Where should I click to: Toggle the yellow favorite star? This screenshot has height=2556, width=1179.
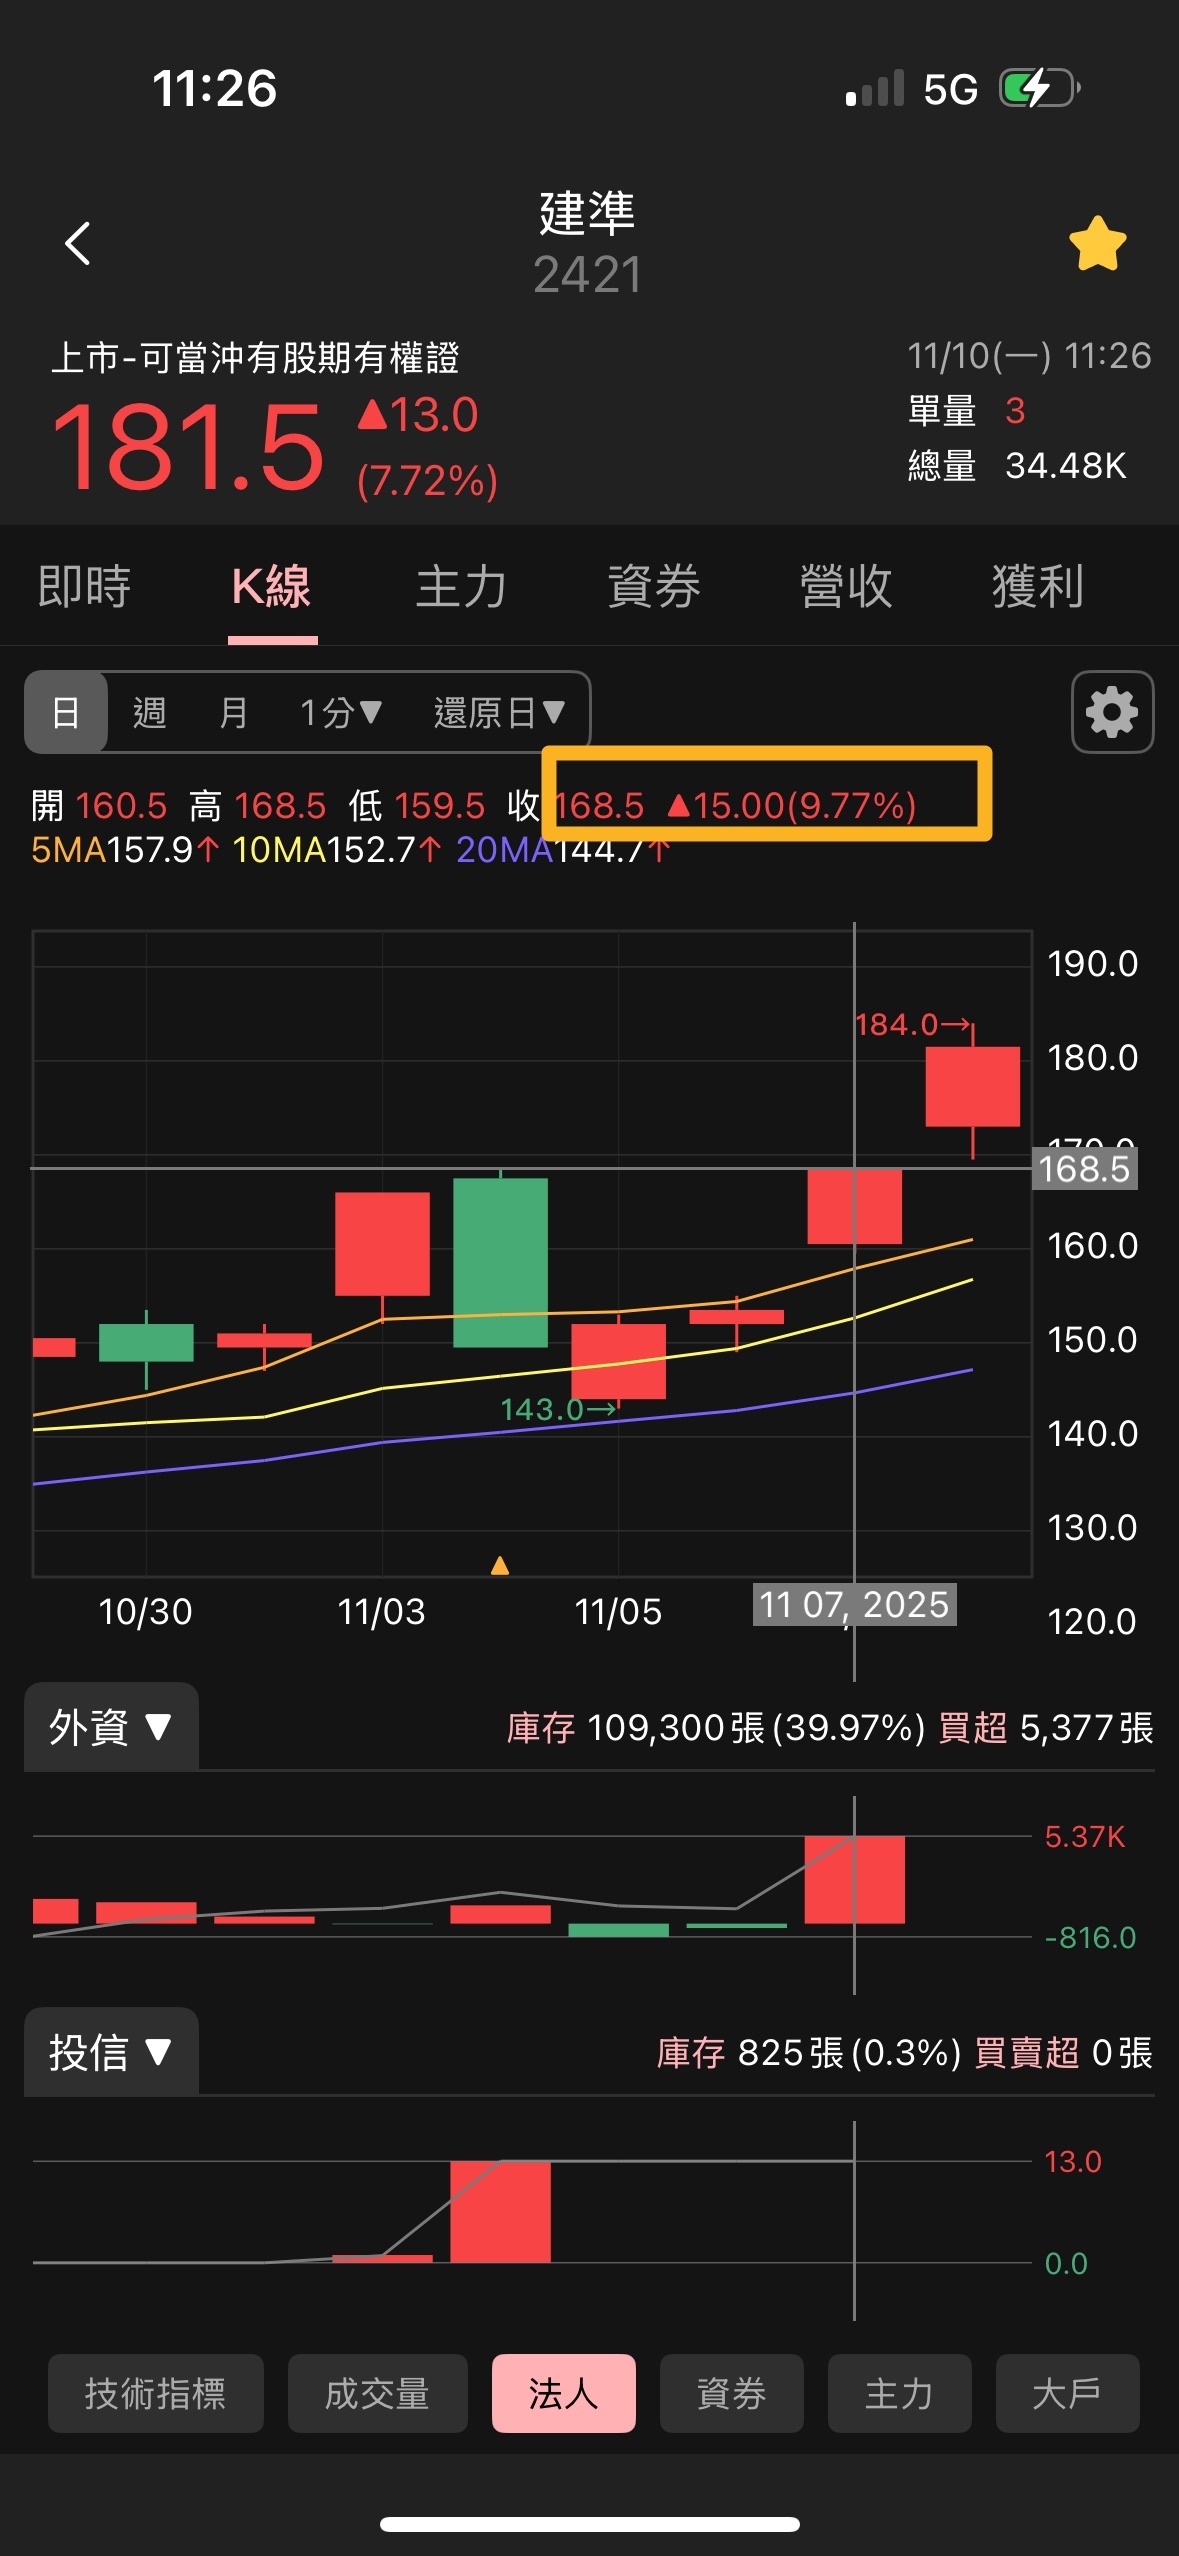coord(1097,244)
